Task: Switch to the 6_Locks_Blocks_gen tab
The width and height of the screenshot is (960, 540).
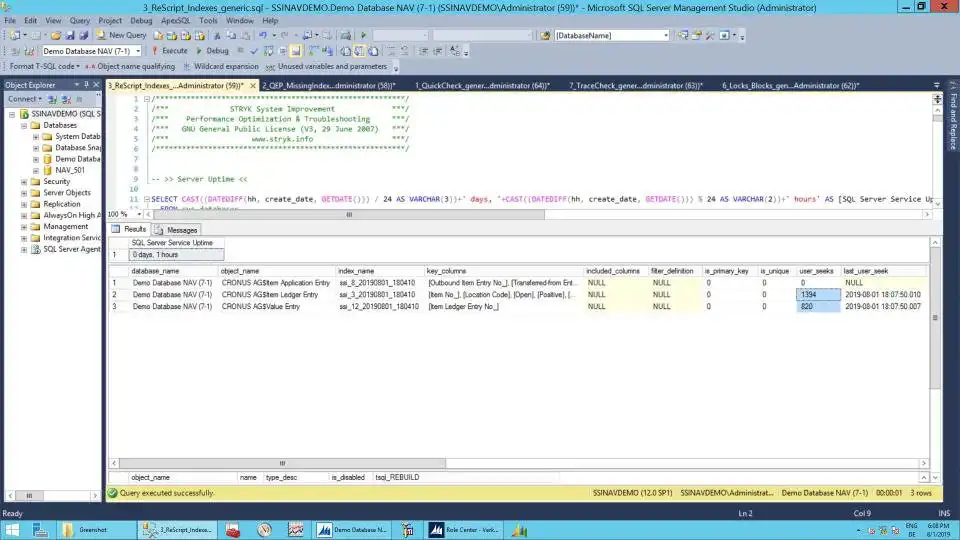Action: pos(790,86)
